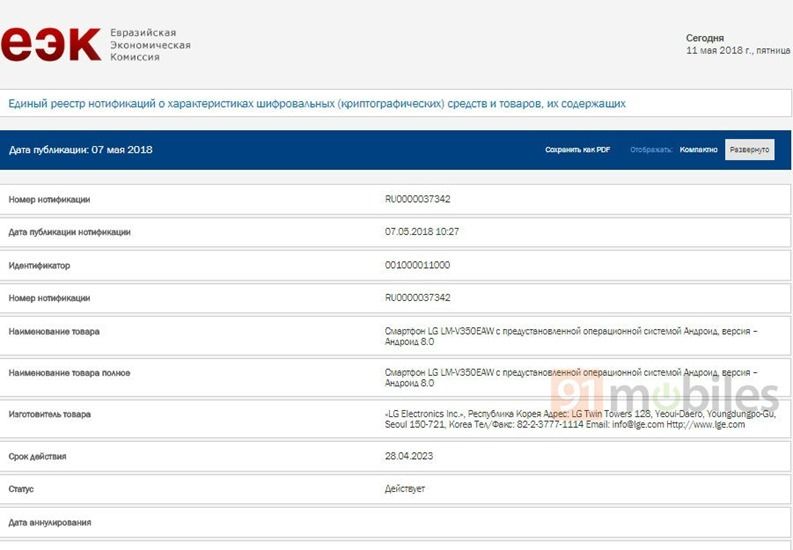Click the ЕЭК logo
Image resolution: width=793 pixels, height=550 pixels.
coord(51,44)
